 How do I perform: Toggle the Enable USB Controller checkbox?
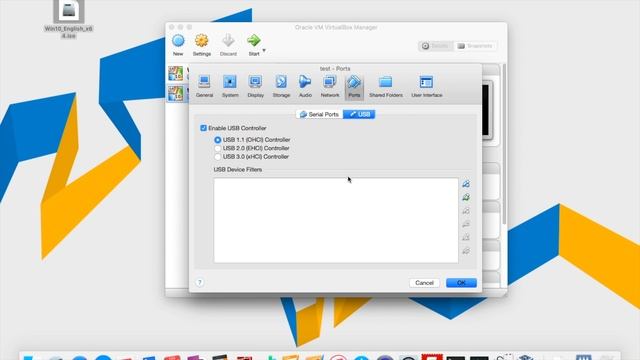tap(203, 128)
